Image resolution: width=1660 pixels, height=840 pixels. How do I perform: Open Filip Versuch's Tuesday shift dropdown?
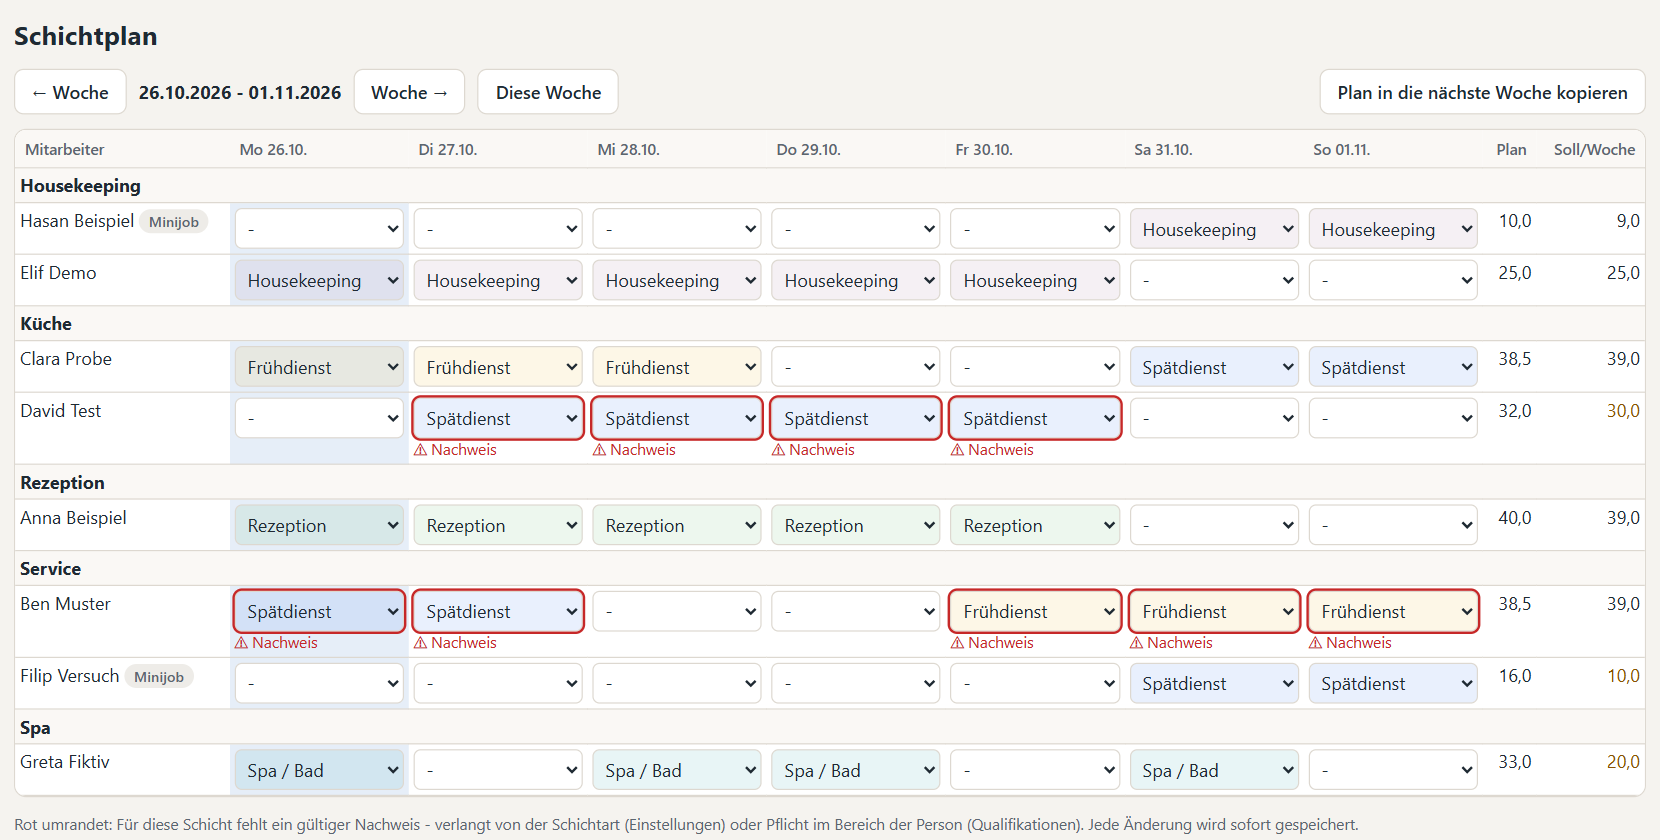point(498,683)
